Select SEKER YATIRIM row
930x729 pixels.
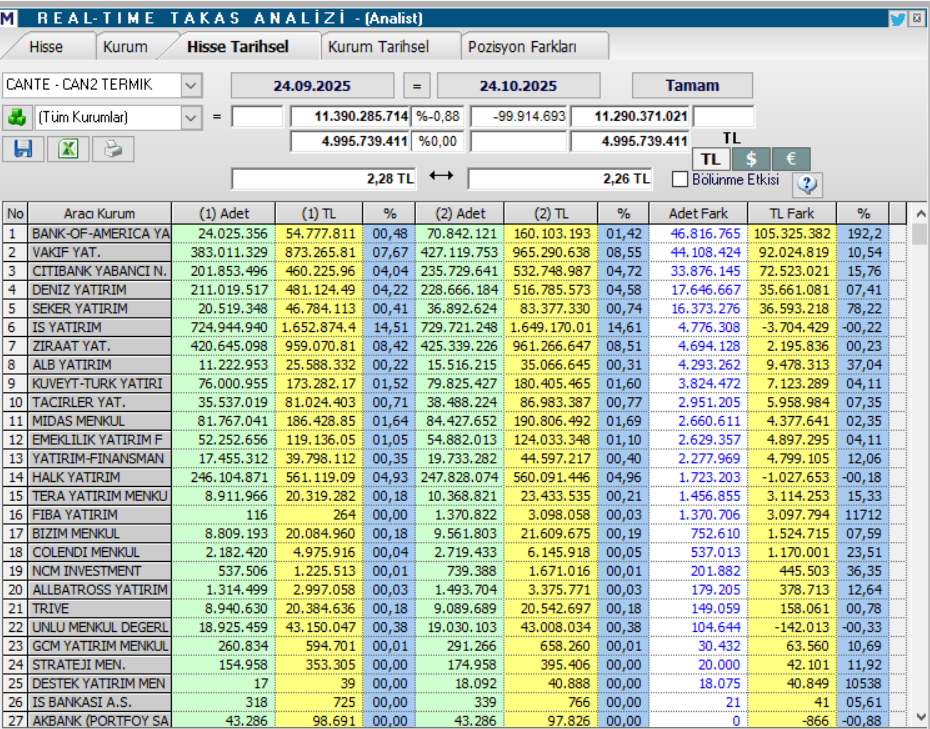(456, 308)
